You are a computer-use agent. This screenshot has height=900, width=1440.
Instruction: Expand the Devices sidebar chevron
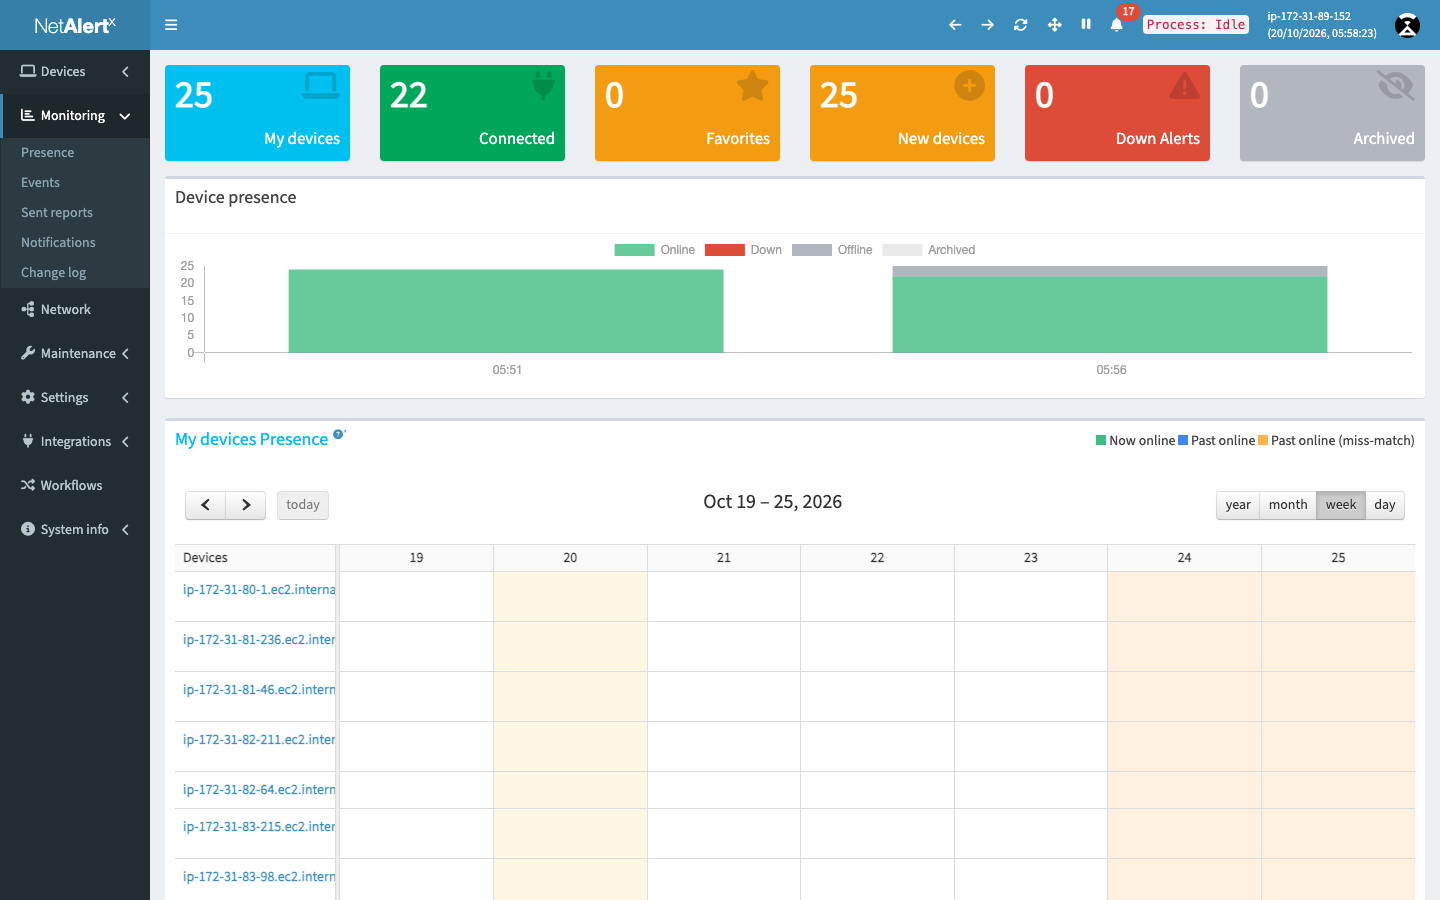pos(125,71)
